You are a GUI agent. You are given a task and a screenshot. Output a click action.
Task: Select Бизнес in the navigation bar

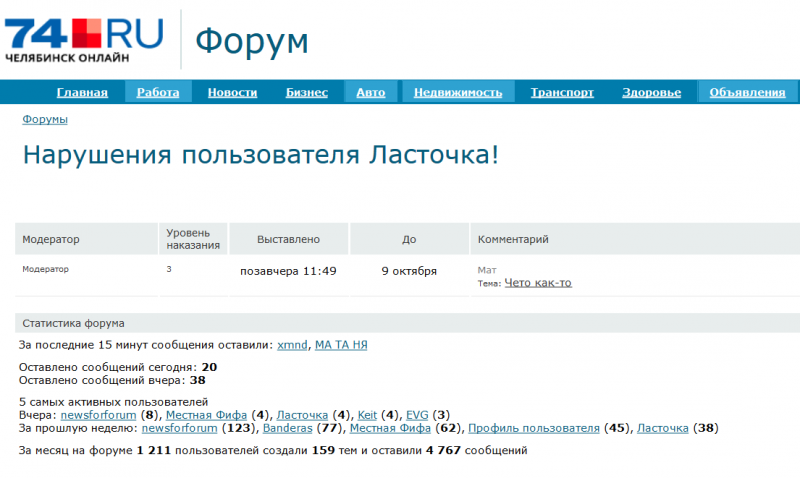307,93
